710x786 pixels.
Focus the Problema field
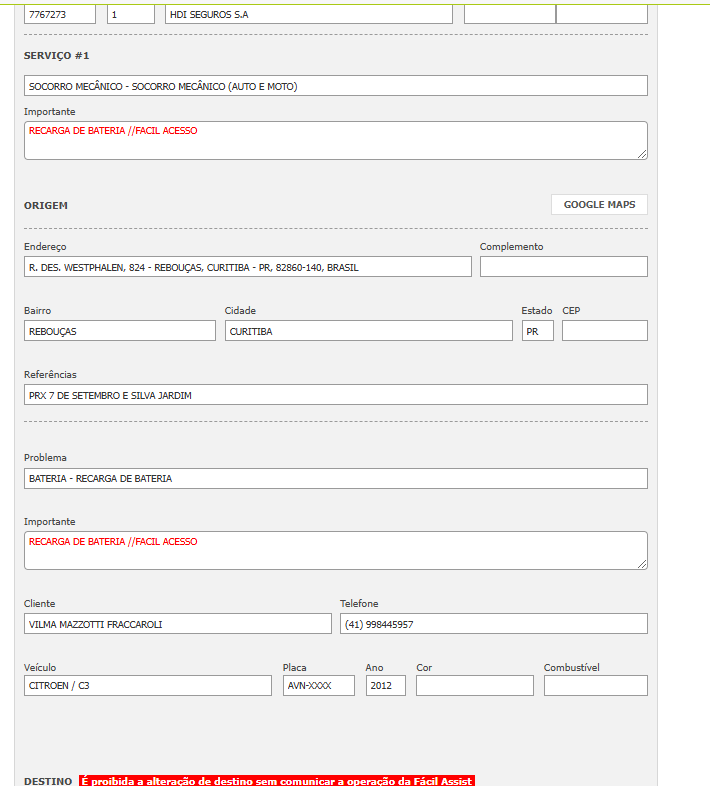[335, 478]
